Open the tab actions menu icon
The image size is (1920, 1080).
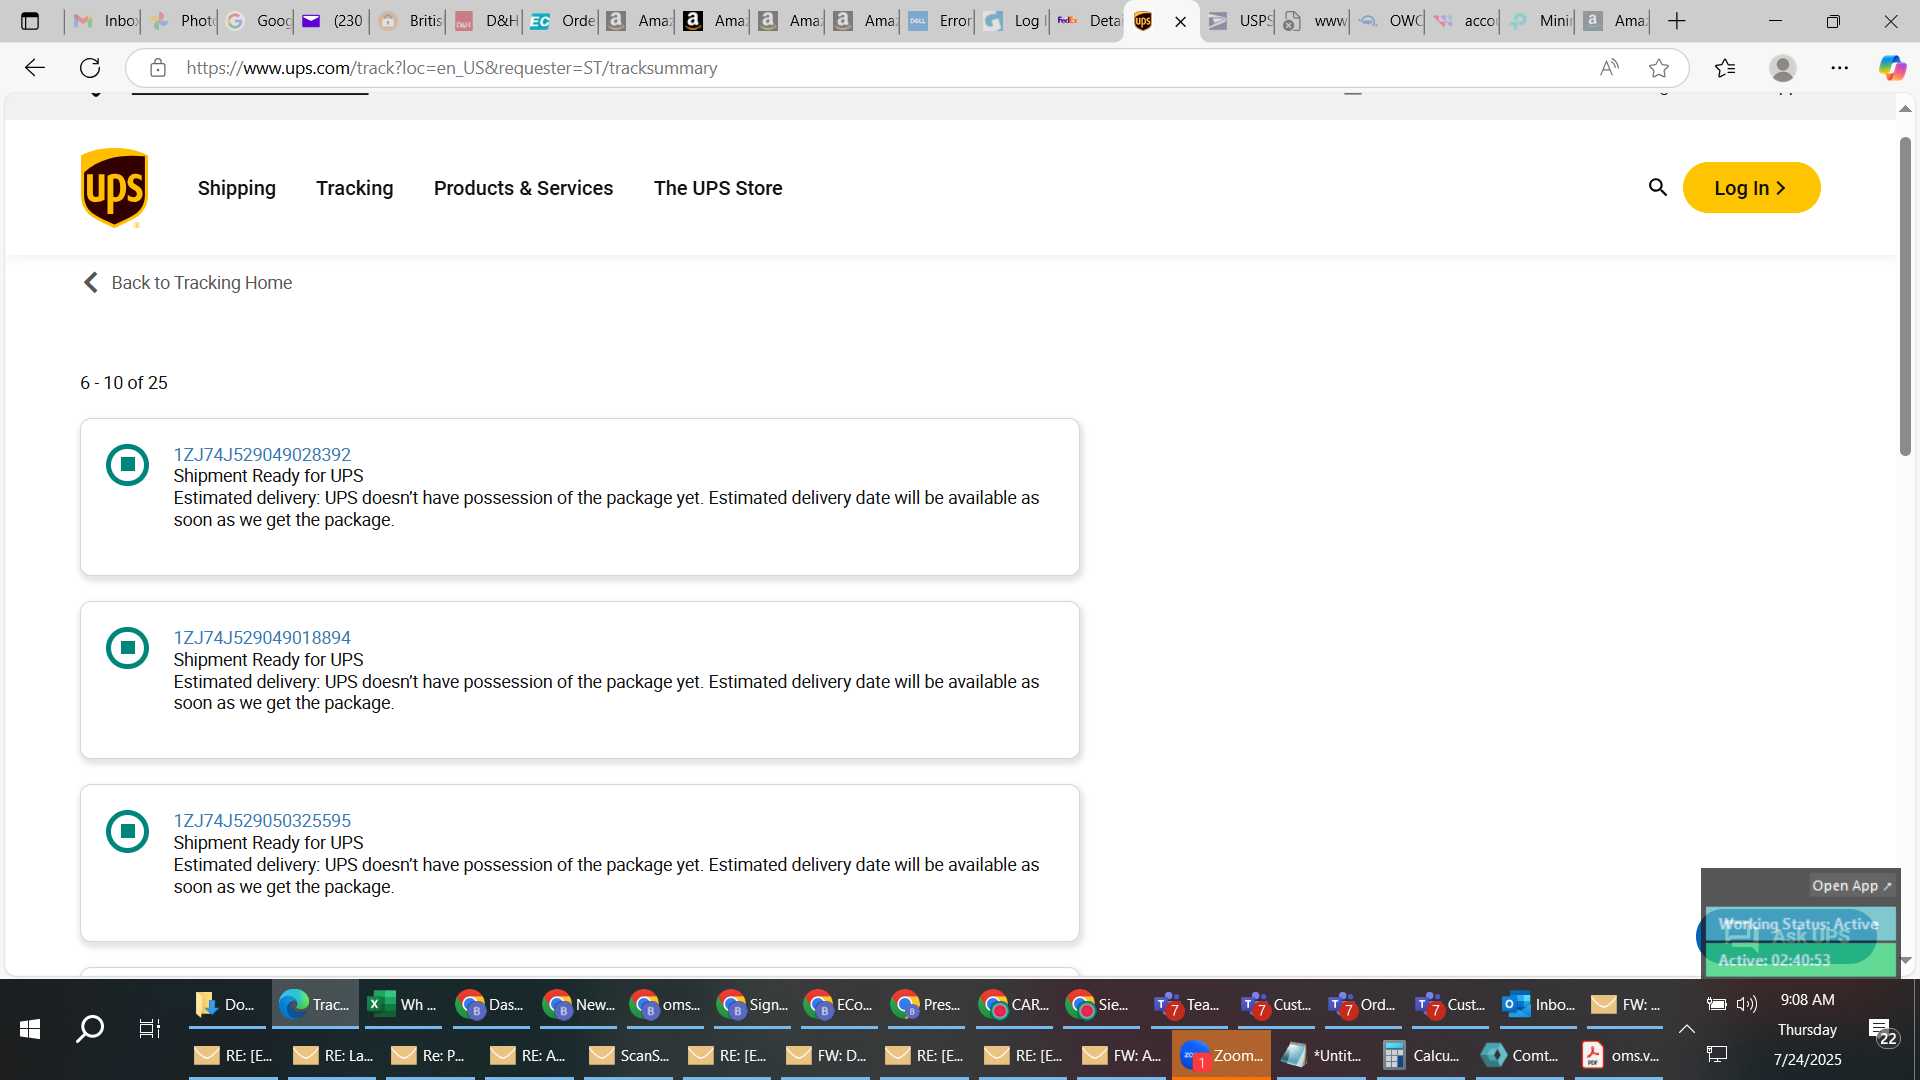point(30,21)
